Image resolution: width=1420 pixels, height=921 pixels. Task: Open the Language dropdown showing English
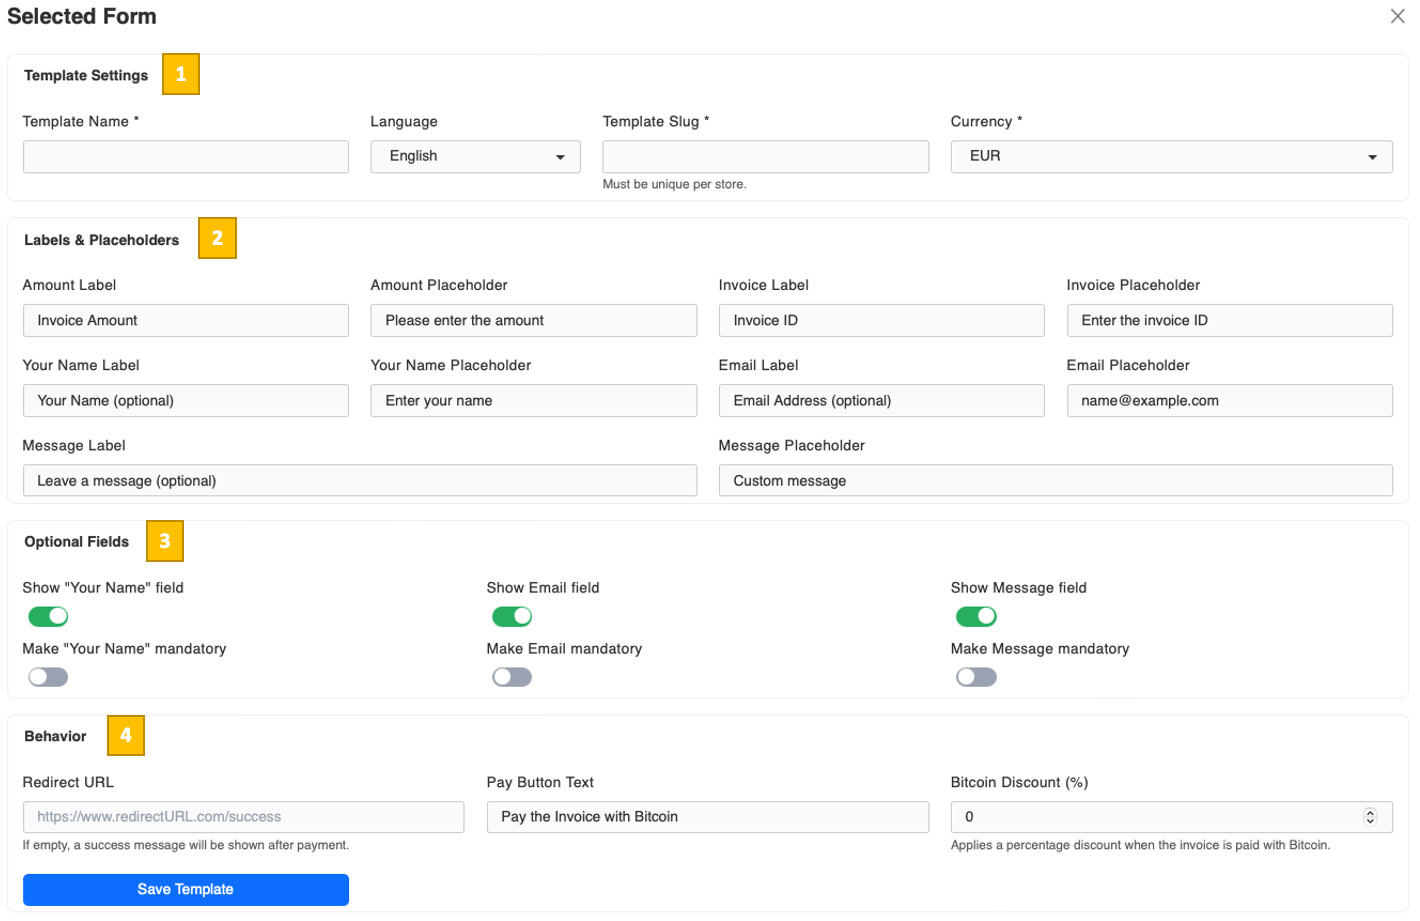(x=475, y=156)
